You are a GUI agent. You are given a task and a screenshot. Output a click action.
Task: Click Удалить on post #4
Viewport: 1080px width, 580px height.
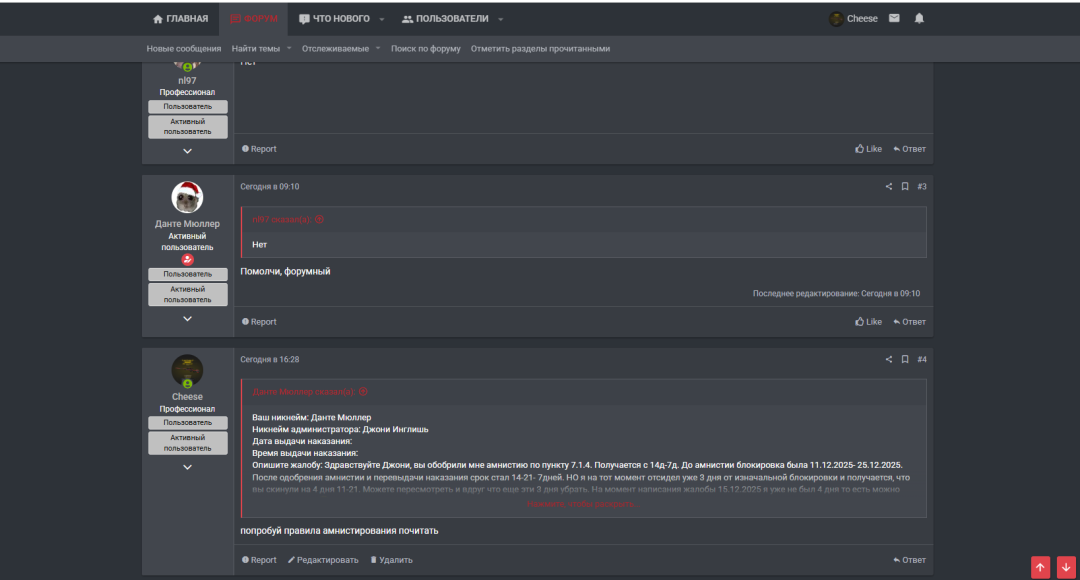[391, 560]
